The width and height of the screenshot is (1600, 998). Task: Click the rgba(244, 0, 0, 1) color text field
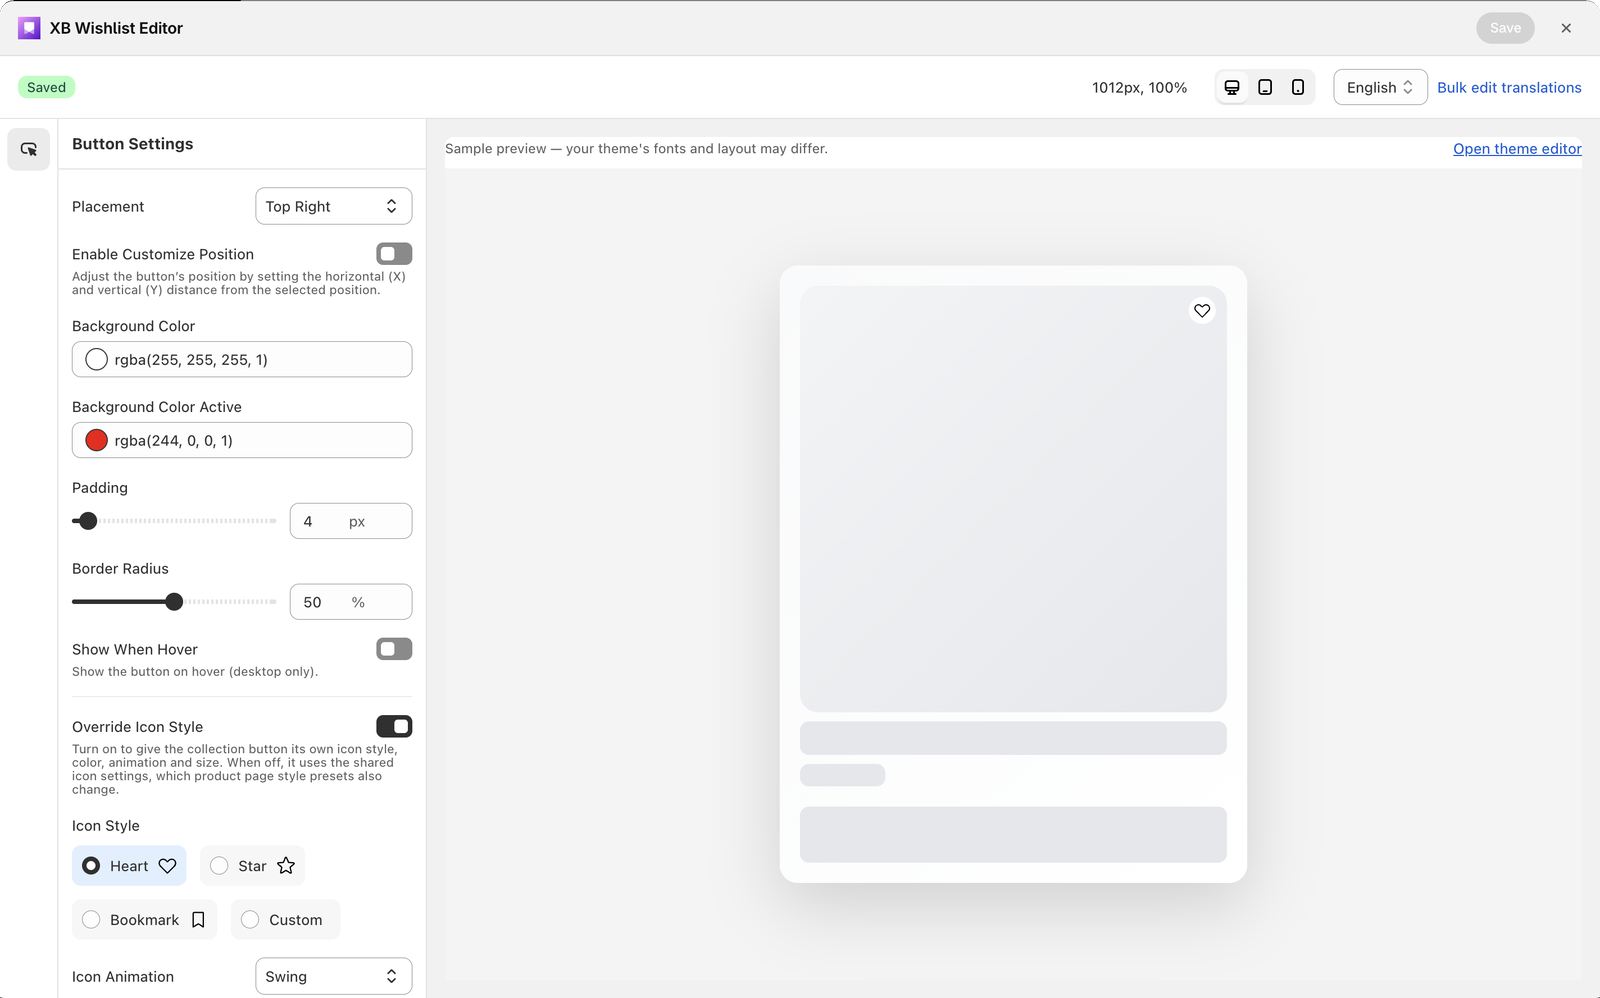point(242,440)
